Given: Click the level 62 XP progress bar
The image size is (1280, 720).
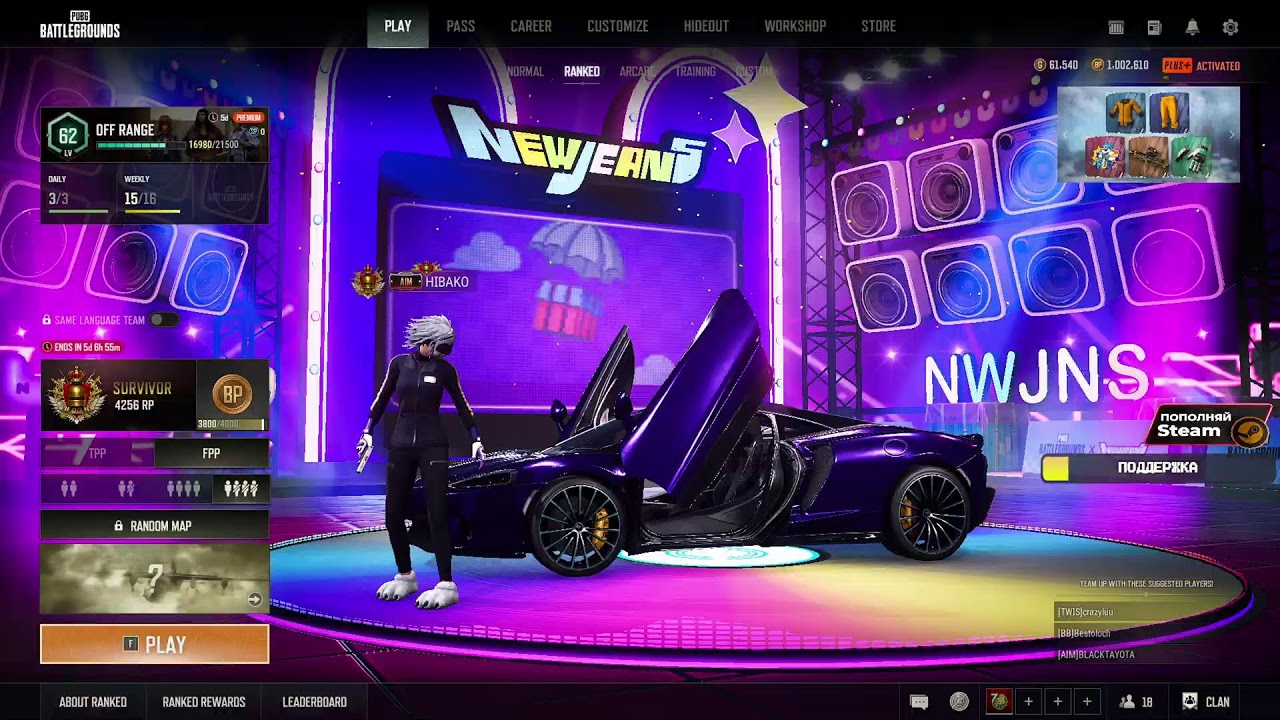Looking at the screenshot, I should click(x=140, y=145).
